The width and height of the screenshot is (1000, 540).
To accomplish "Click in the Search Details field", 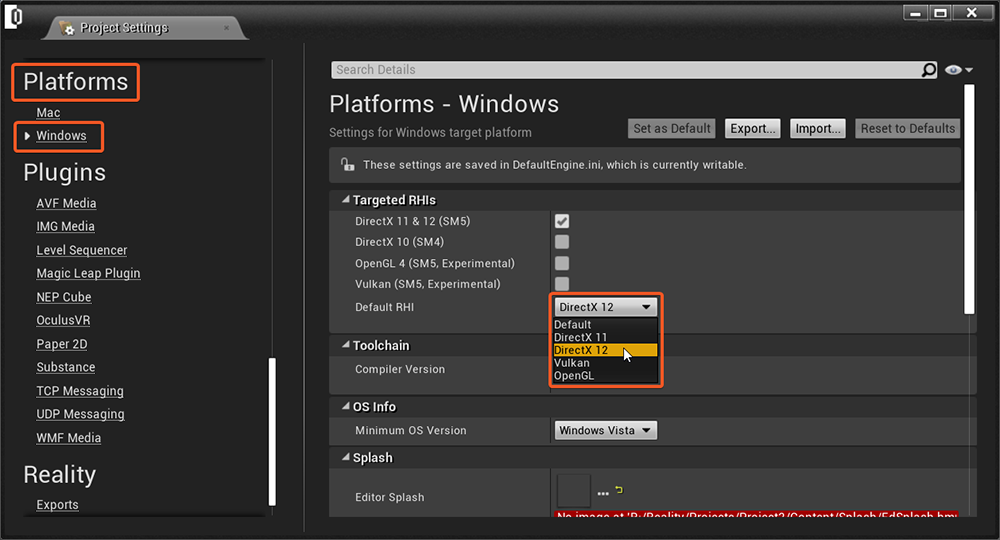I will tap(625, 70).
